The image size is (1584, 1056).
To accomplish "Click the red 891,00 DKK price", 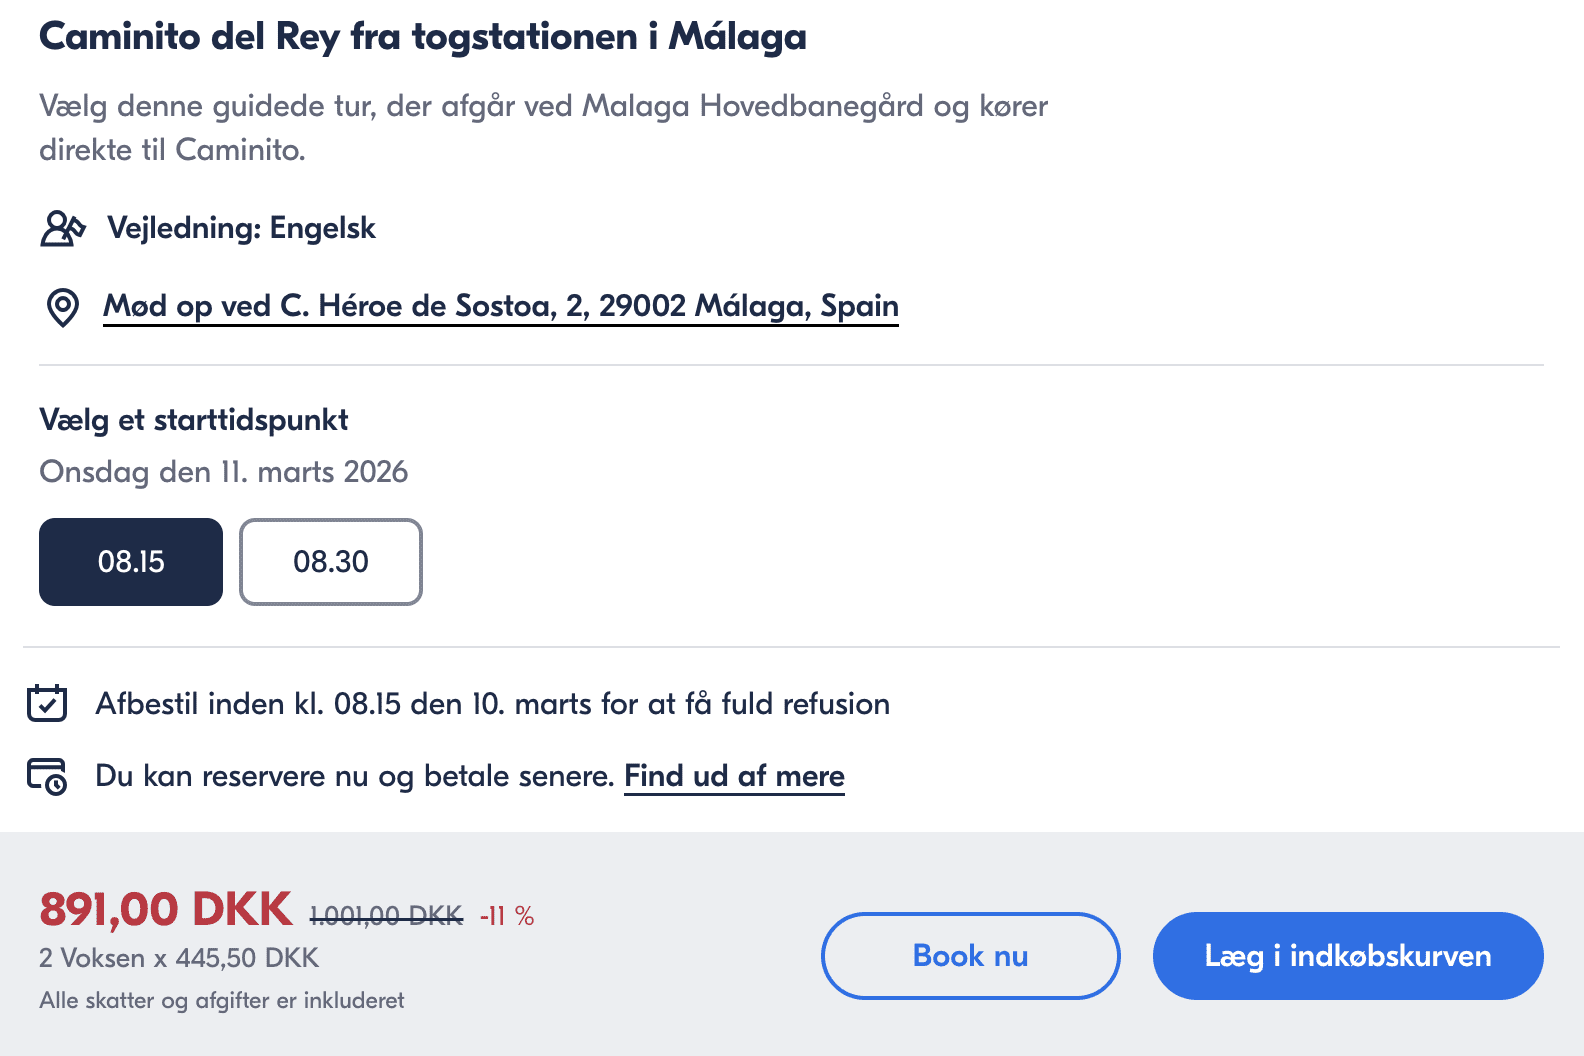I will click(x=166, y=909).
